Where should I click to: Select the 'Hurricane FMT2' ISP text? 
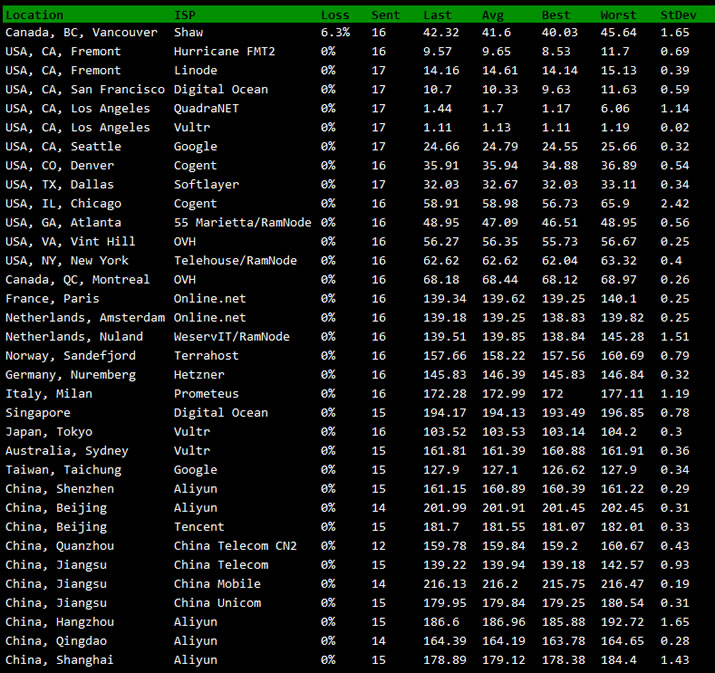pyautogui.click(x=224, y=52)
